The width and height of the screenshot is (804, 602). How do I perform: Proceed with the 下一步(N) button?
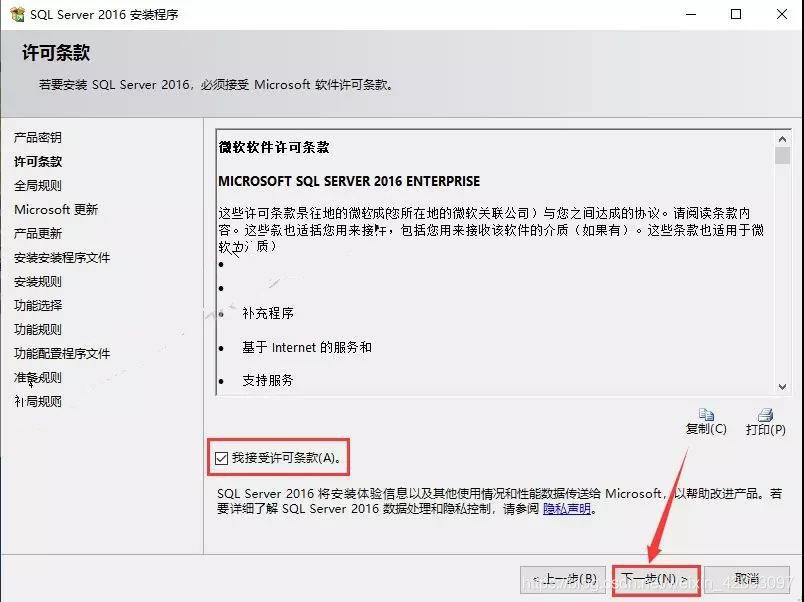(655, 579)
